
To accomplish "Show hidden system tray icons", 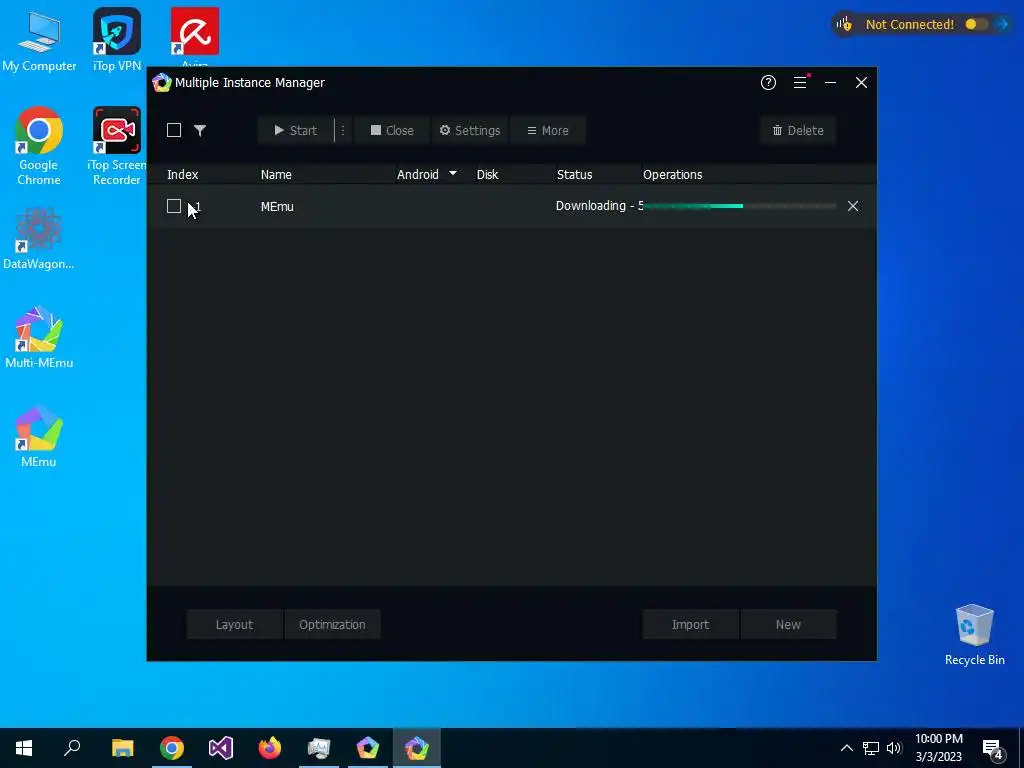I will 846,748.
